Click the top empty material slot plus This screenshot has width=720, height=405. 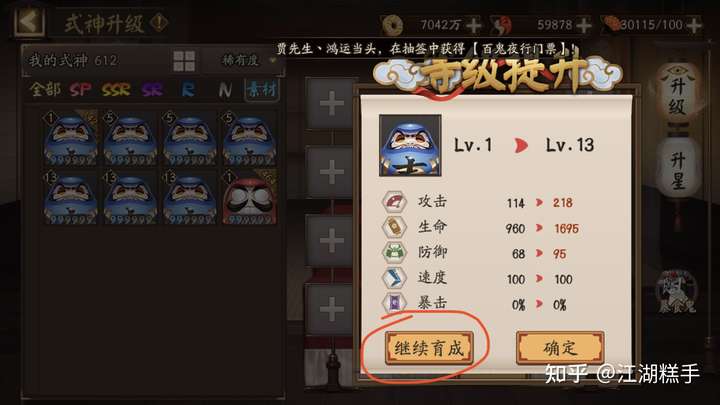click(332, 103)
